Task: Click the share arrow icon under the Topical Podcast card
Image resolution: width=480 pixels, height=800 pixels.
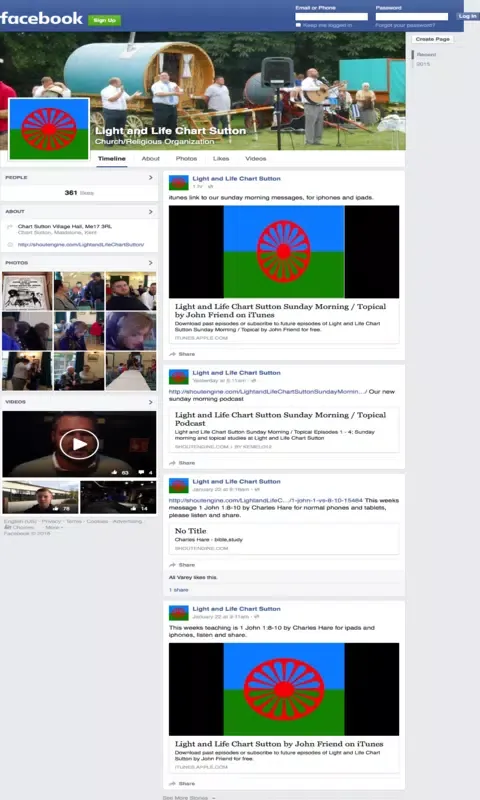Action: point(172,463)
